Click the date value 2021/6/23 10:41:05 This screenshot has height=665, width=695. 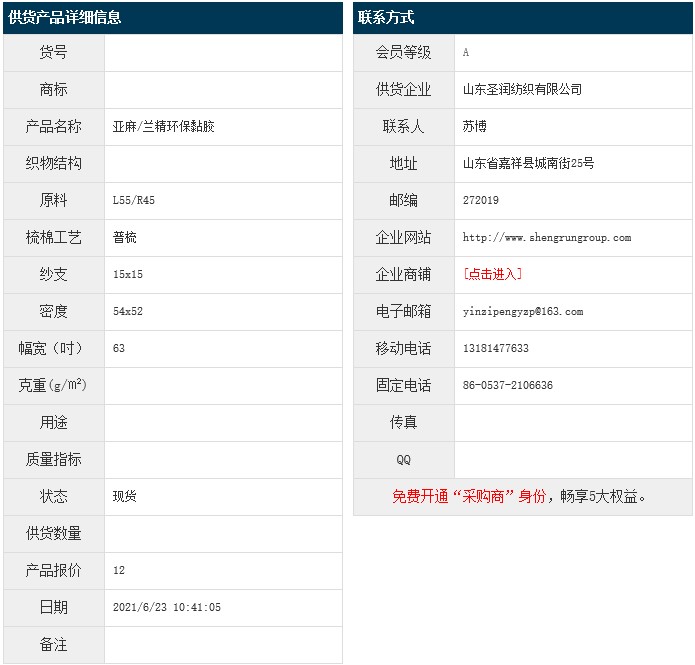point(167,608)
